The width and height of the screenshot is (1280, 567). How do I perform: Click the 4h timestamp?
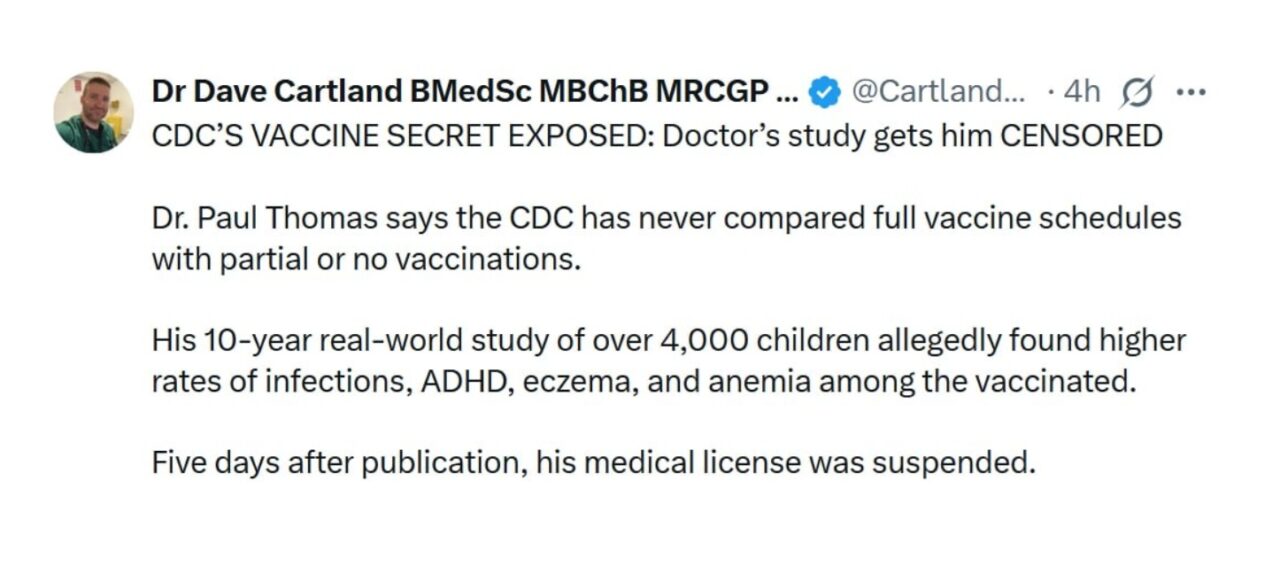tap(1081, 93)
